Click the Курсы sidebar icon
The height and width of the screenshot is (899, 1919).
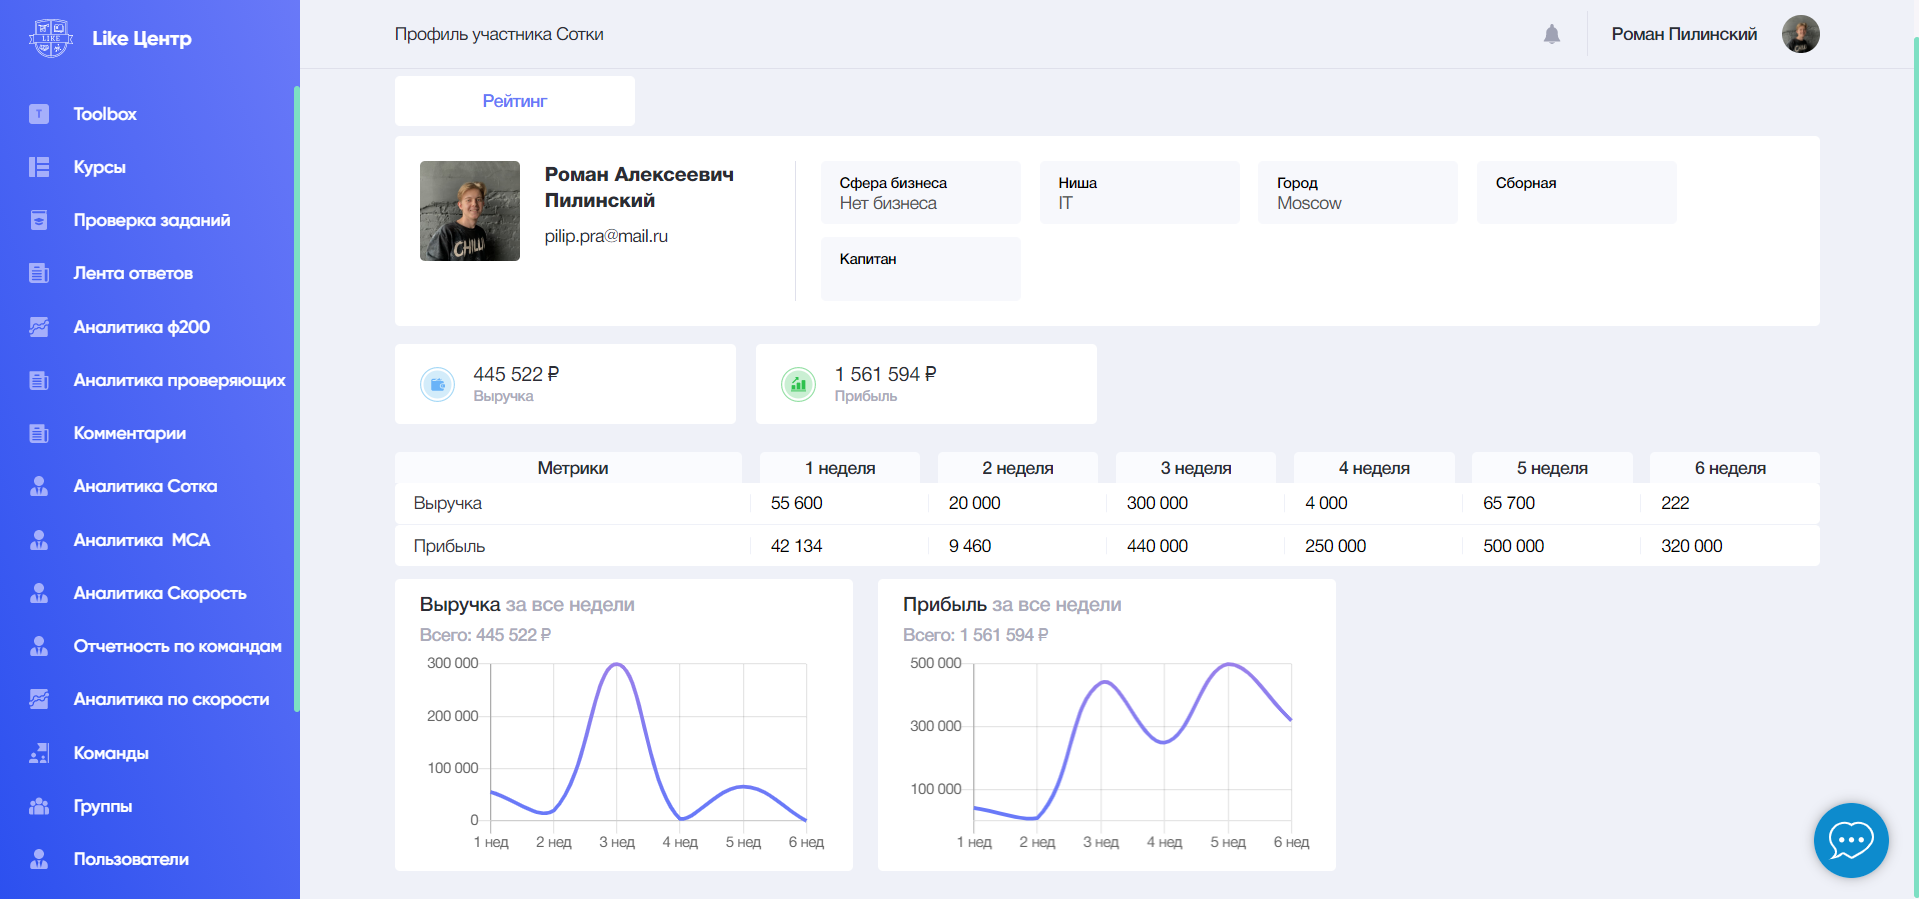coord(39,167)
